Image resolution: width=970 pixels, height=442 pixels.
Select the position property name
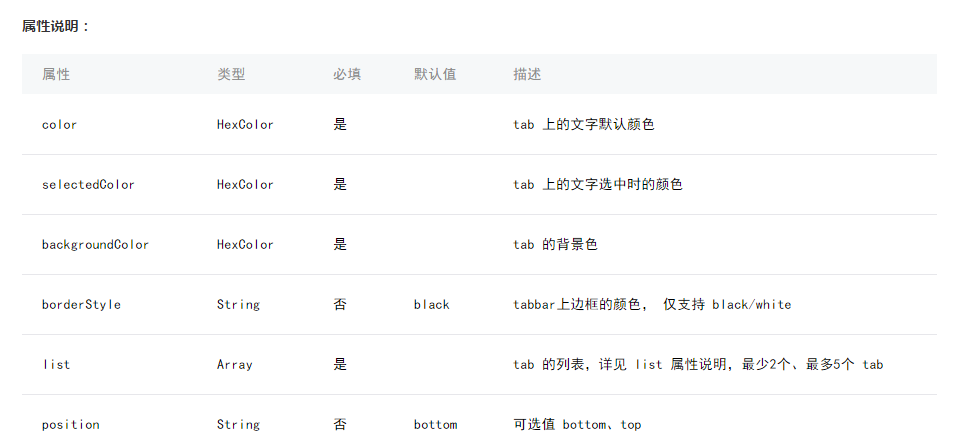(x=71, y=425)
